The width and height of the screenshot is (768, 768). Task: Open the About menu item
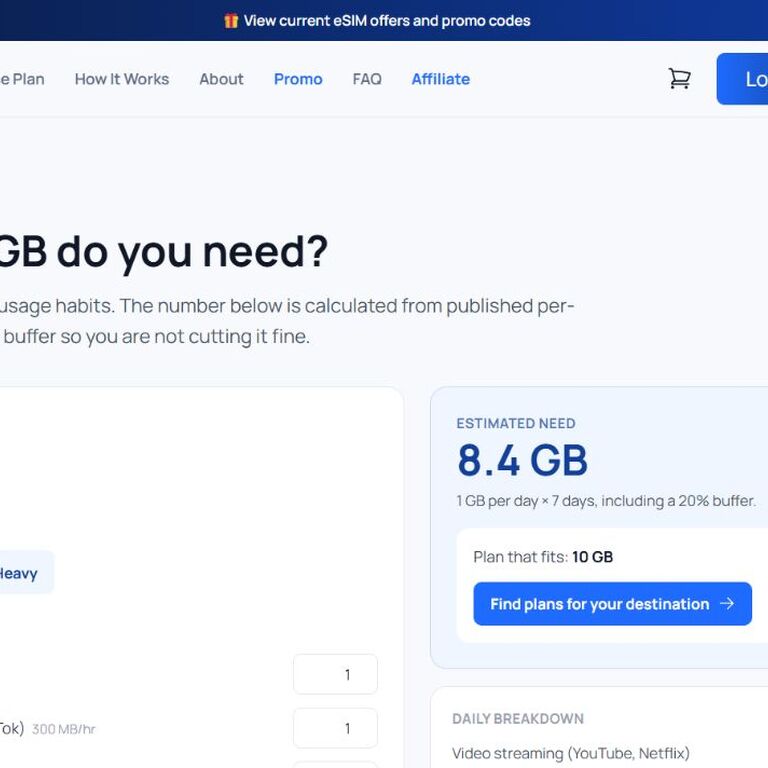221,79
